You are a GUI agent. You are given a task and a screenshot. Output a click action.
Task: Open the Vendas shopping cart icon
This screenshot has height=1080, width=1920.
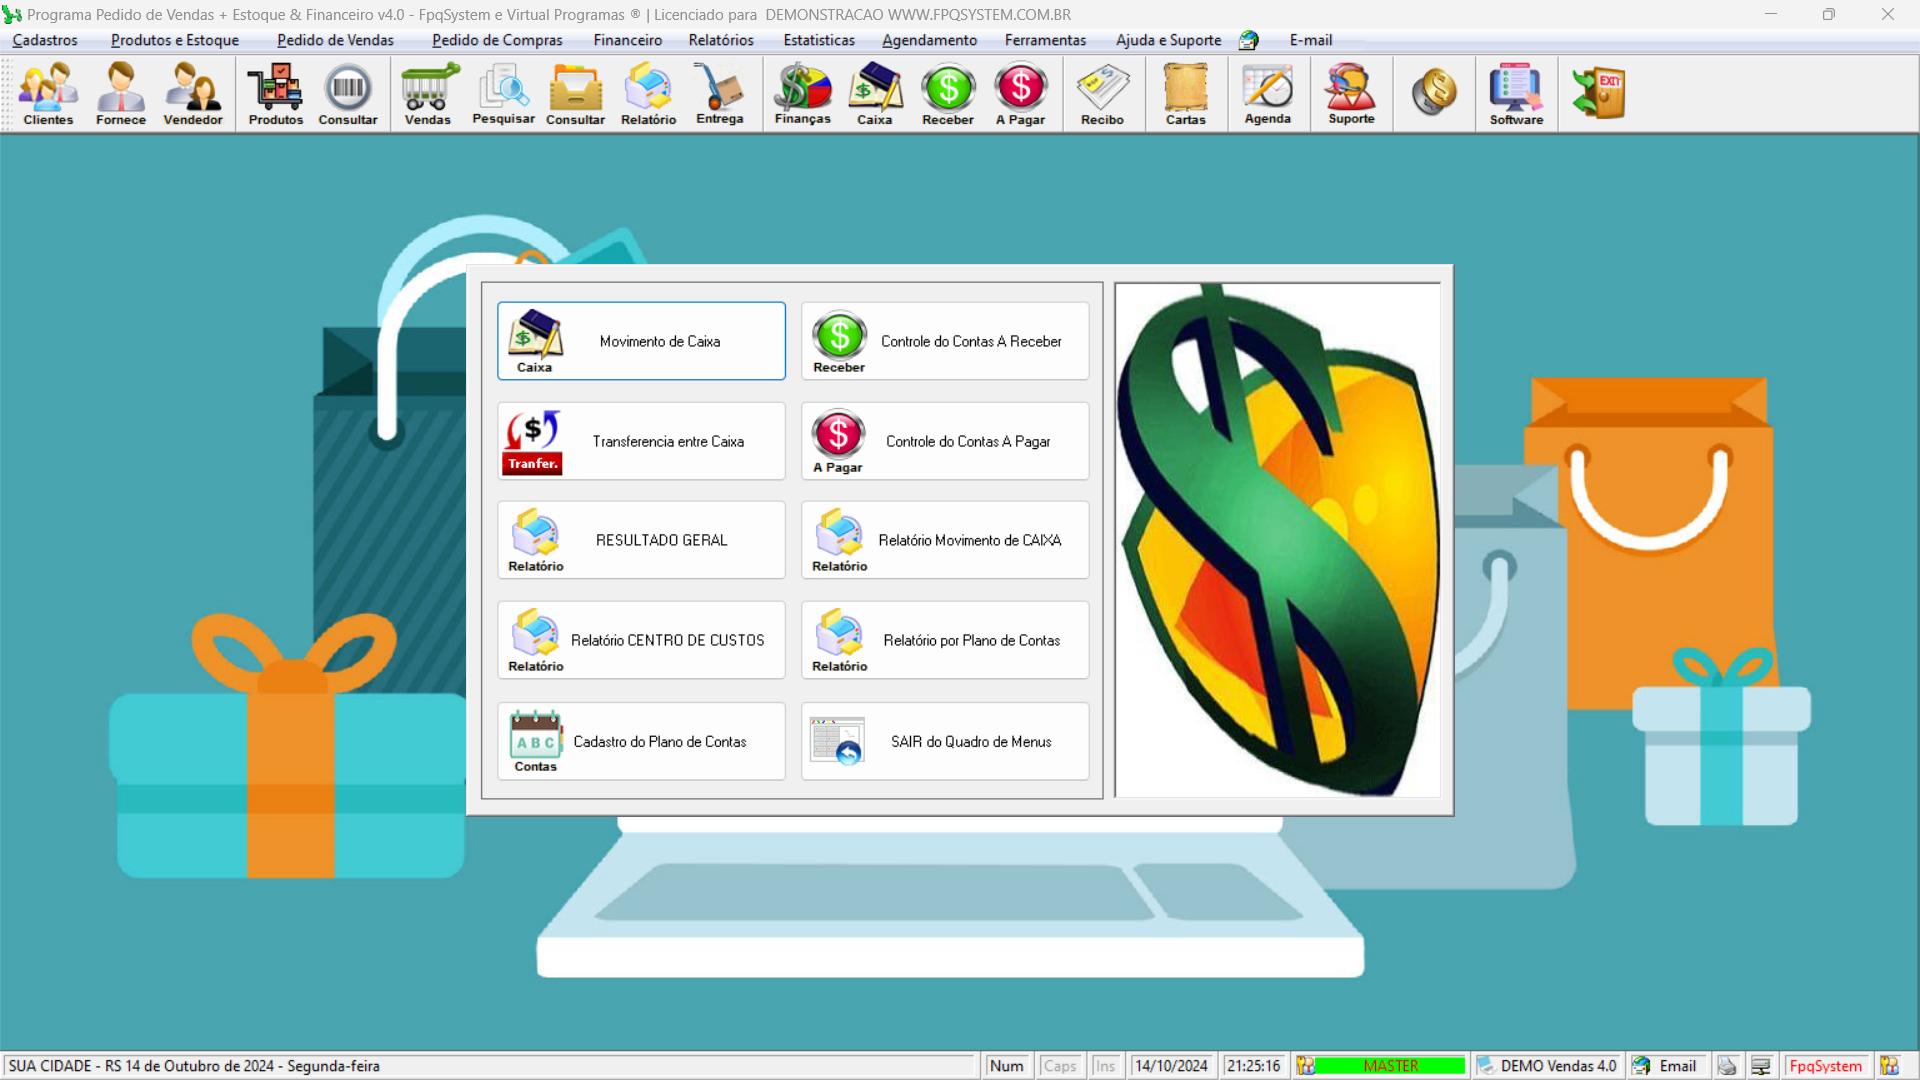pos(428,94)
